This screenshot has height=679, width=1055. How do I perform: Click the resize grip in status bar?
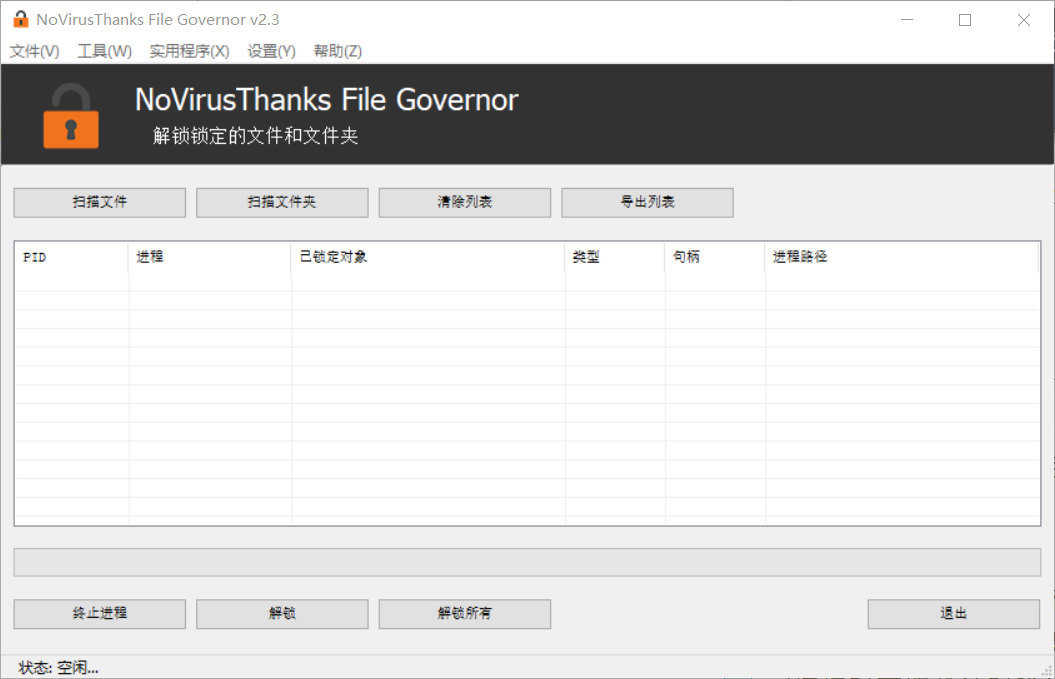point(1046,671)
